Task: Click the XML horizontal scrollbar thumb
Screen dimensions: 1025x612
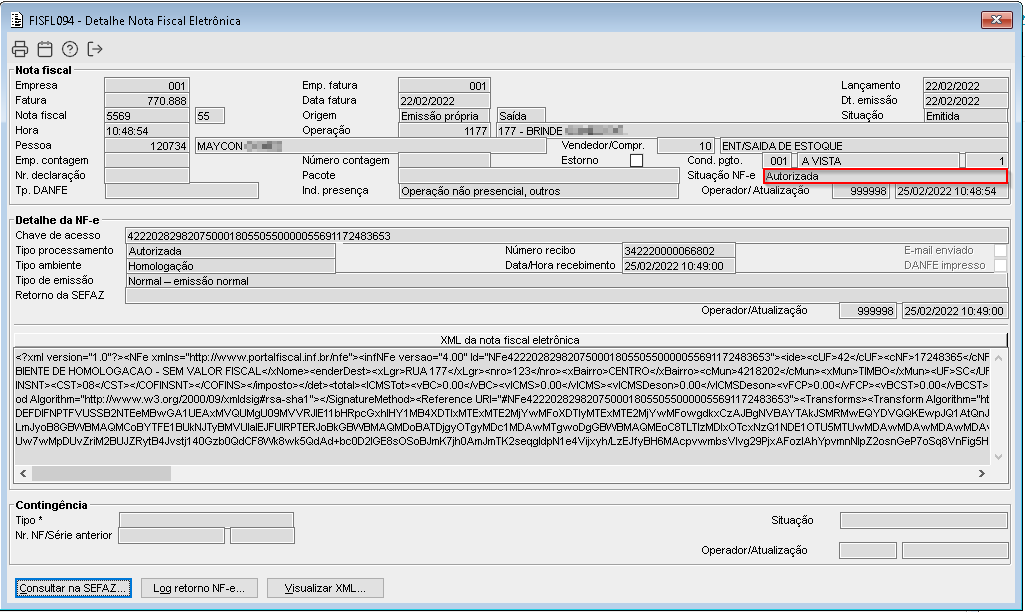Action: tap(101, 473)
